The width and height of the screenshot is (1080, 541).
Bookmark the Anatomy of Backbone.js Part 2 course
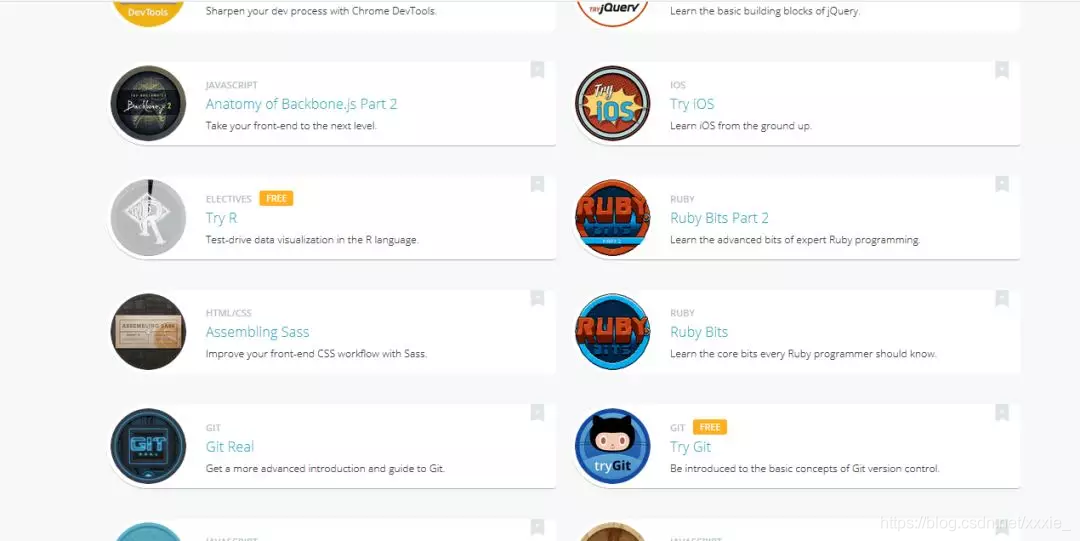pos(537,70)
